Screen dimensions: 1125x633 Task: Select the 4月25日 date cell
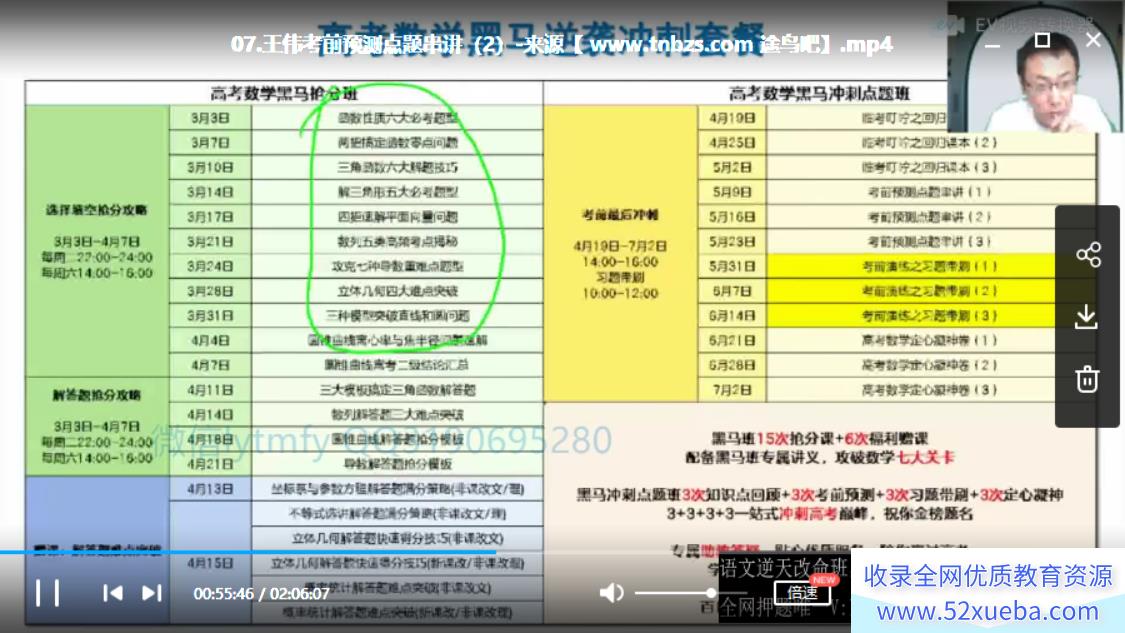point(732,143)
